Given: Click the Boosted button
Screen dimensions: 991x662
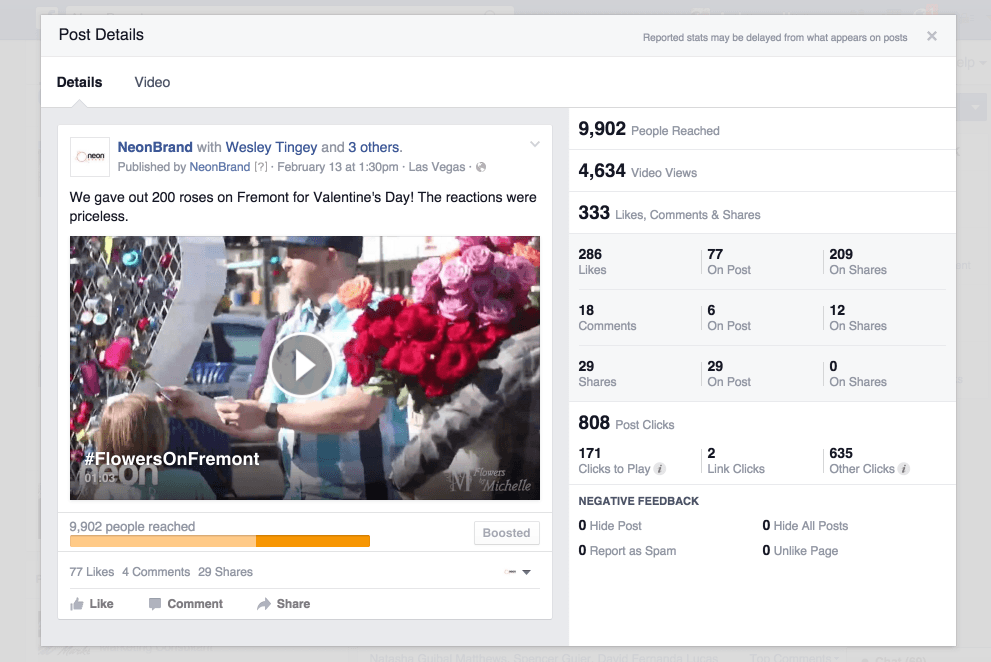Looking at the screenshot, I should (506, 533).
